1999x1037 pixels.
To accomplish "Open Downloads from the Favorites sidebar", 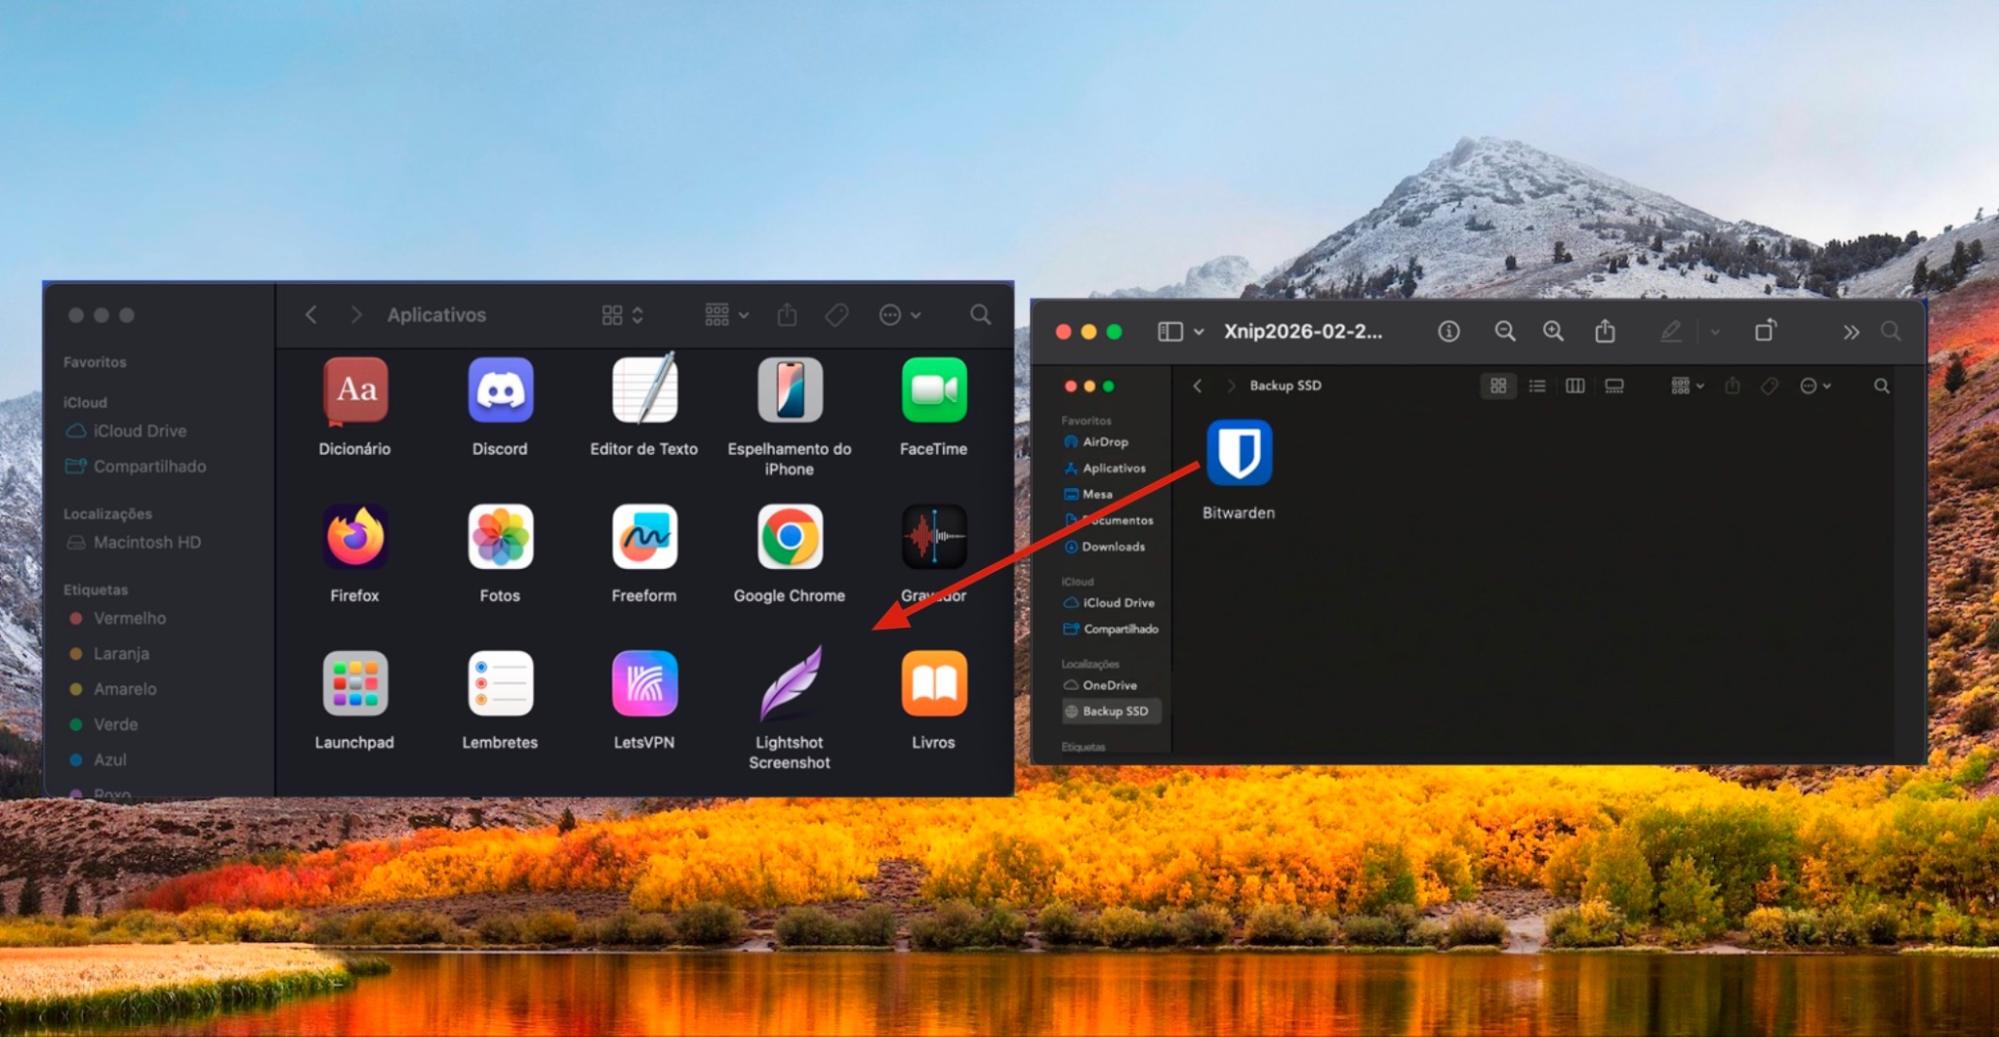I will coord(1110,547).
